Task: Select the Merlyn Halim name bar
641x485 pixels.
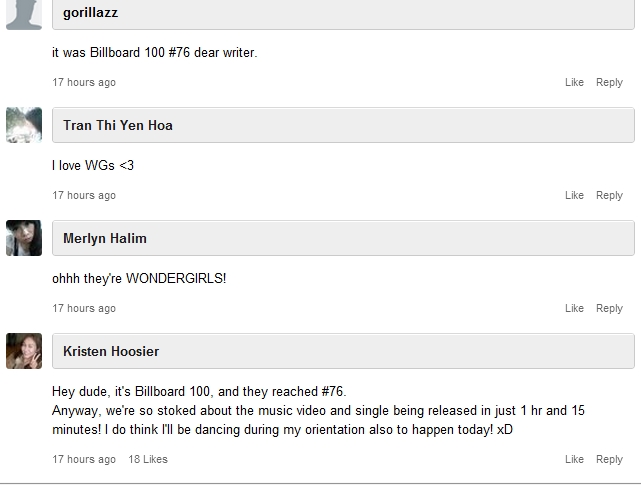Action: (x=343, y=238)
